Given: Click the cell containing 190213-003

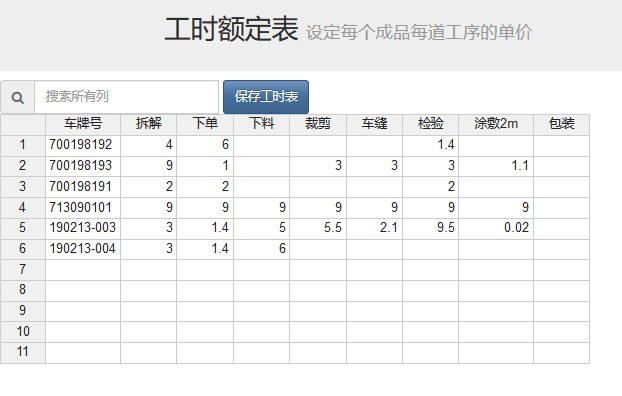Looking at the screenshot, I should (x=83, y=229).
